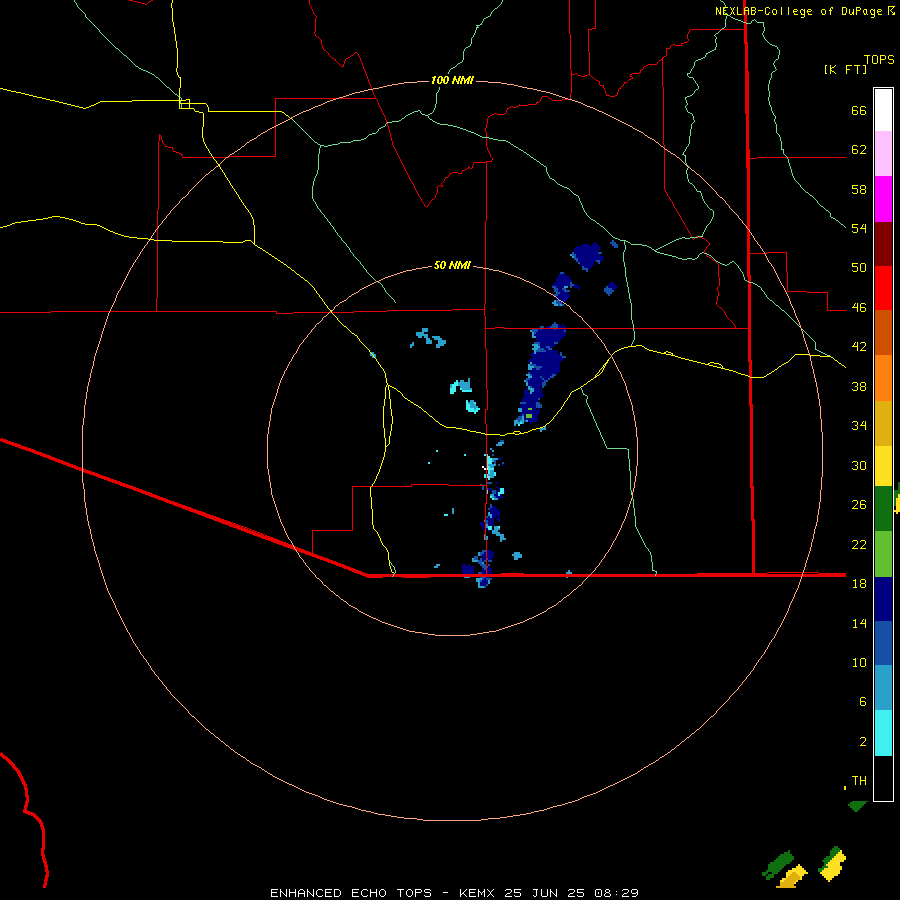Click the '54' scale label
The width and height of the screenshot is (900, 900).
click(x=859, y=228)
